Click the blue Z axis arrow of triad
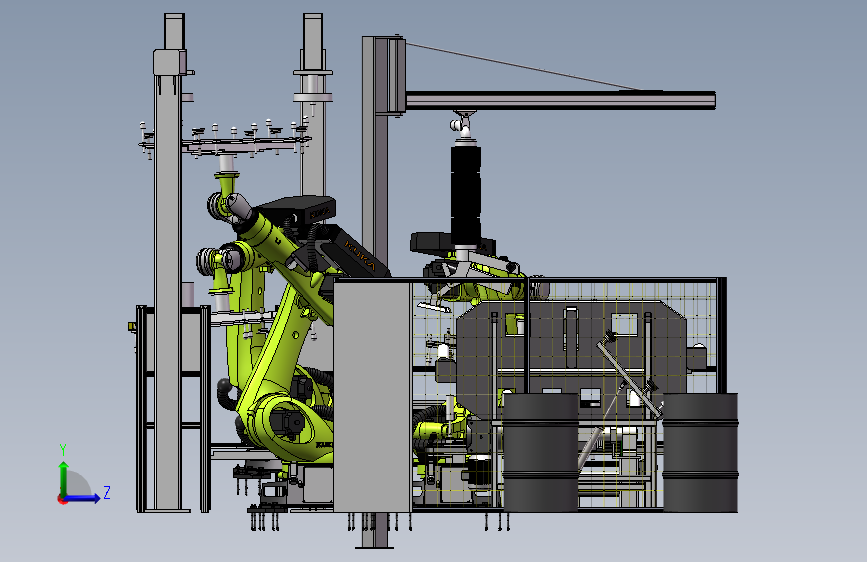Viewport: 867px width, 562px height. click(83, 498)
